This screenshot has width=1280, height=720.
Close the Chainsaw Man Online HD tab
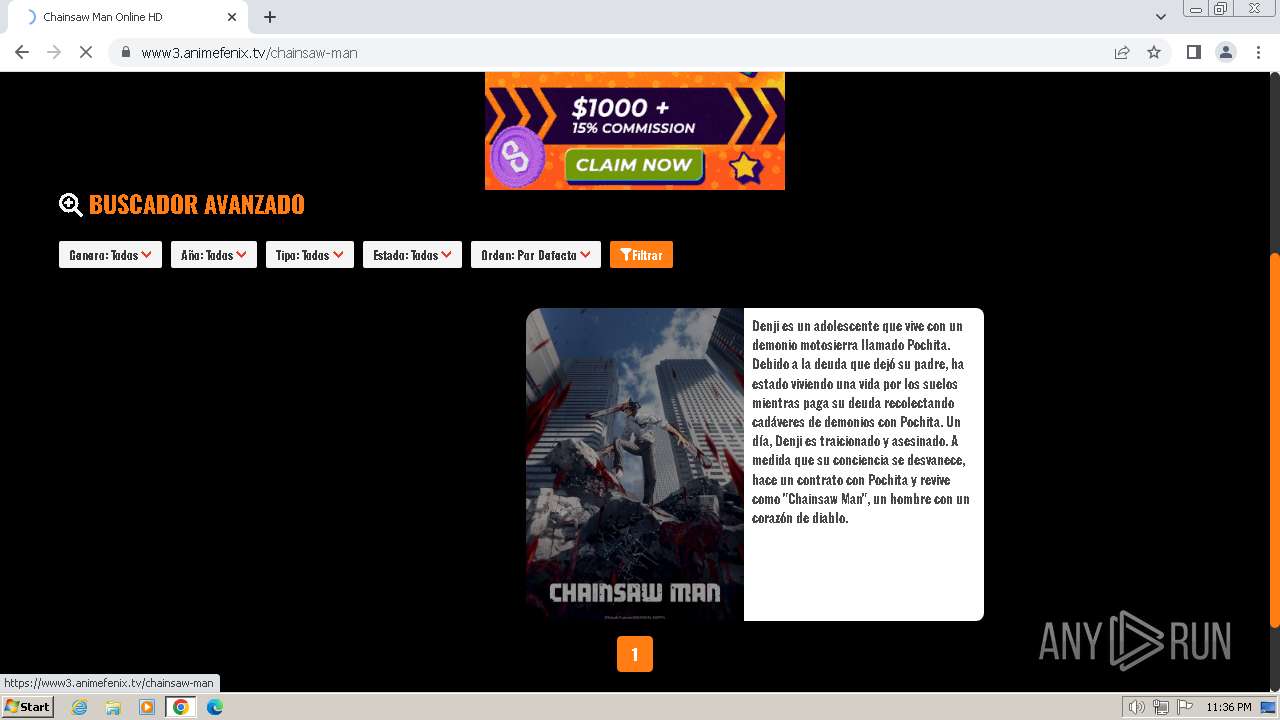click(232, 17)
